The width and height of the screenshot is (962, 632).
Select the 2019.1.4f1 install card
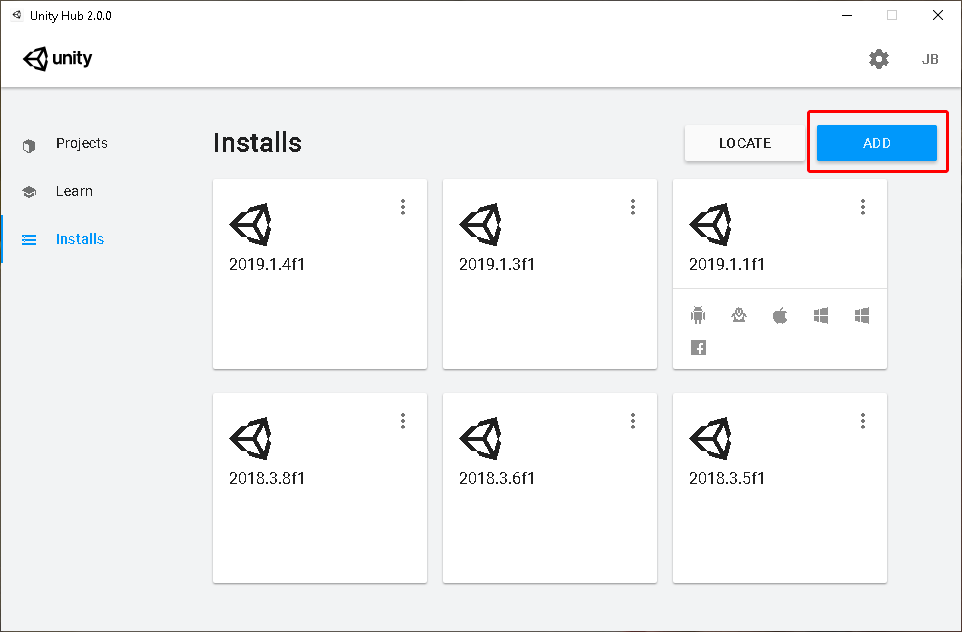coord(320,274)
